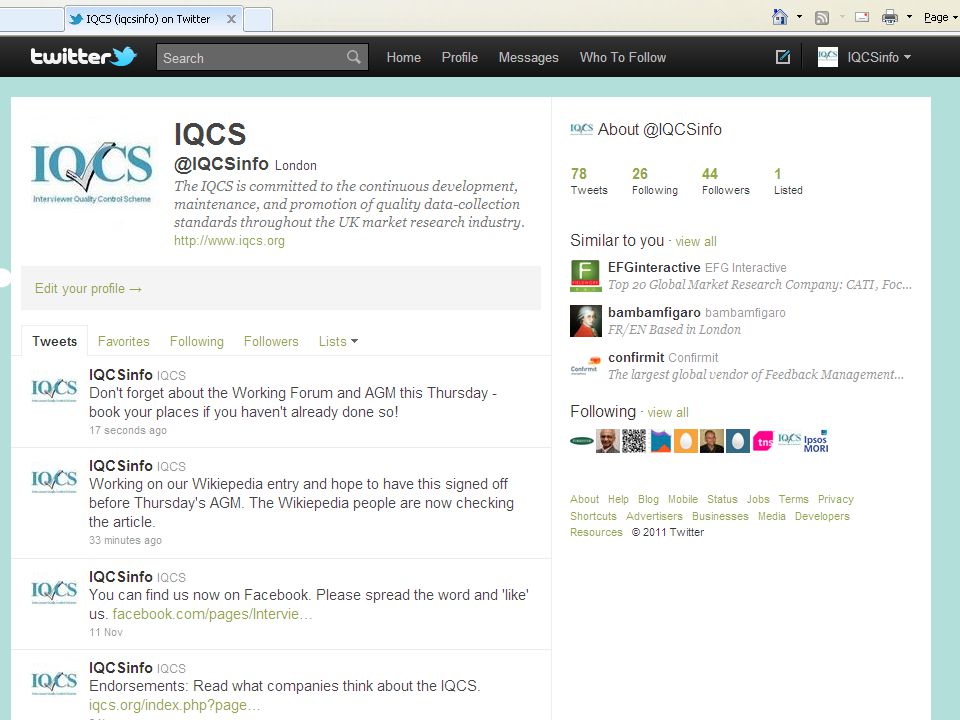Open bambamfigaro's portrait avatar
This screenshot has height=720, width=960.
click(x=585, y=321)
